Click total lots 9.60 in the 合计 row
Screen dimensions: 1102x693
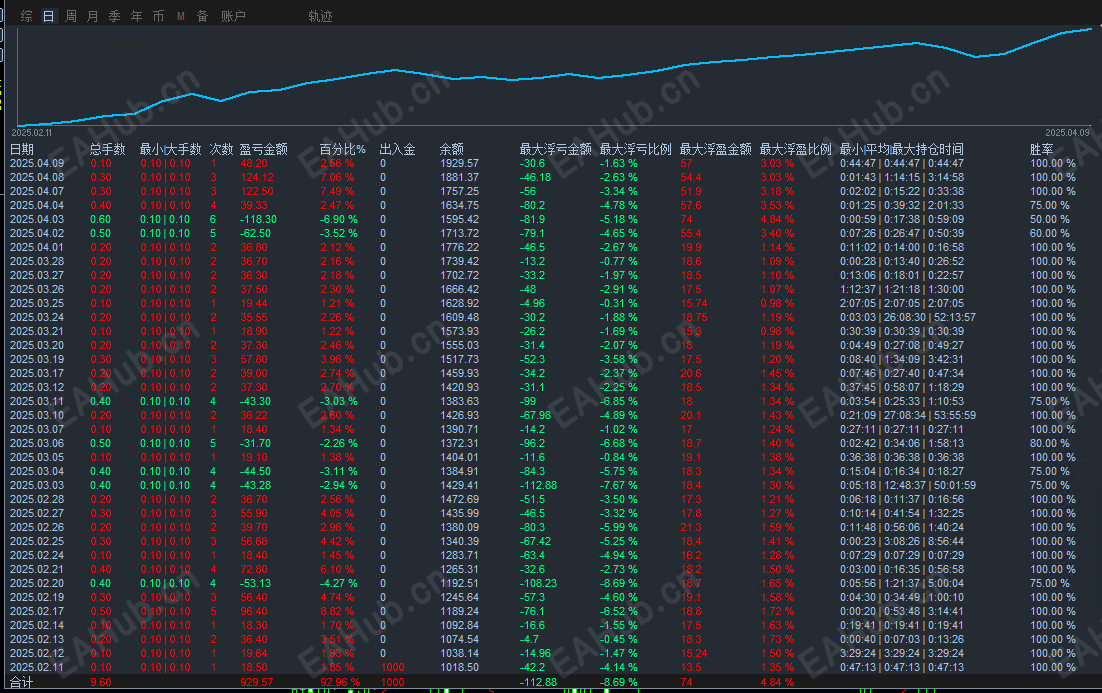[x=101, y=682]
